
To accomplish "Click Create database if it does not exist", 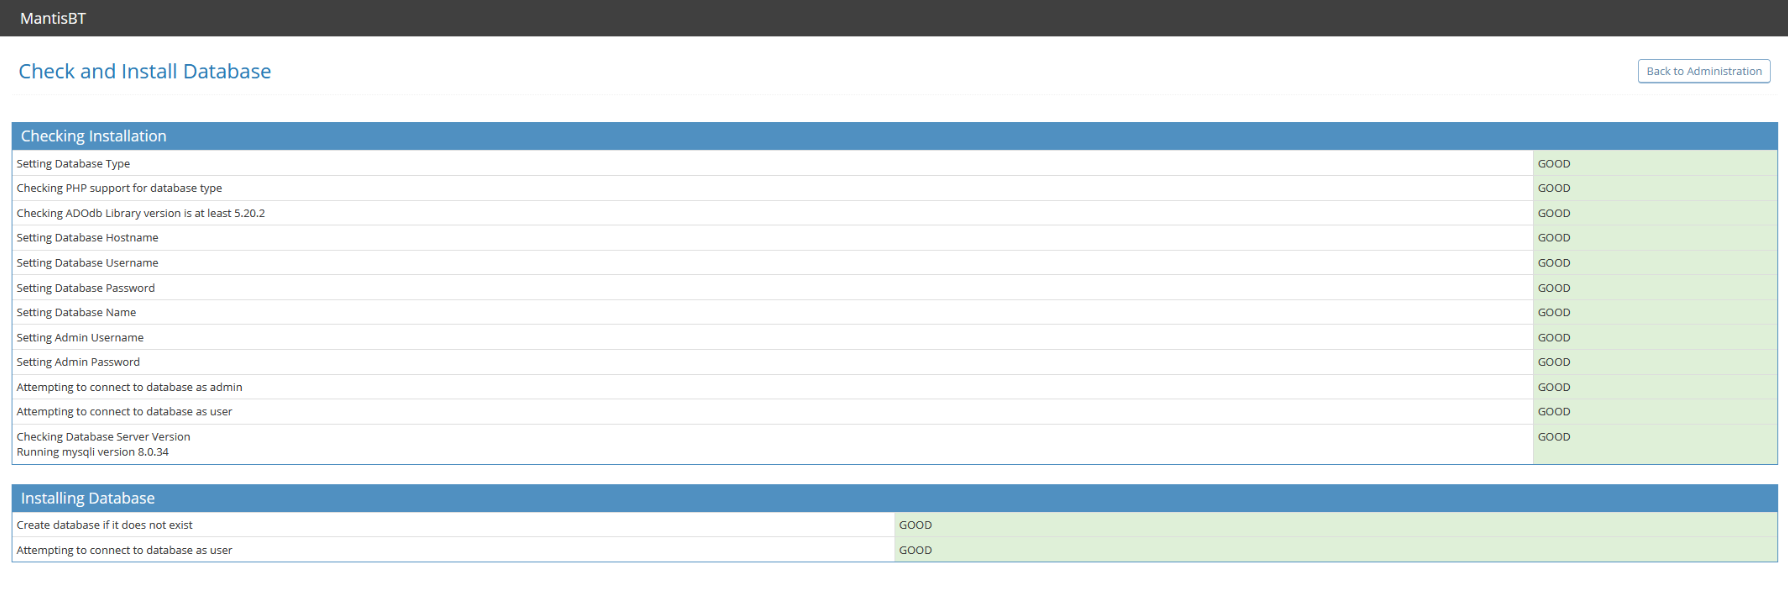I will click(105, 525).
